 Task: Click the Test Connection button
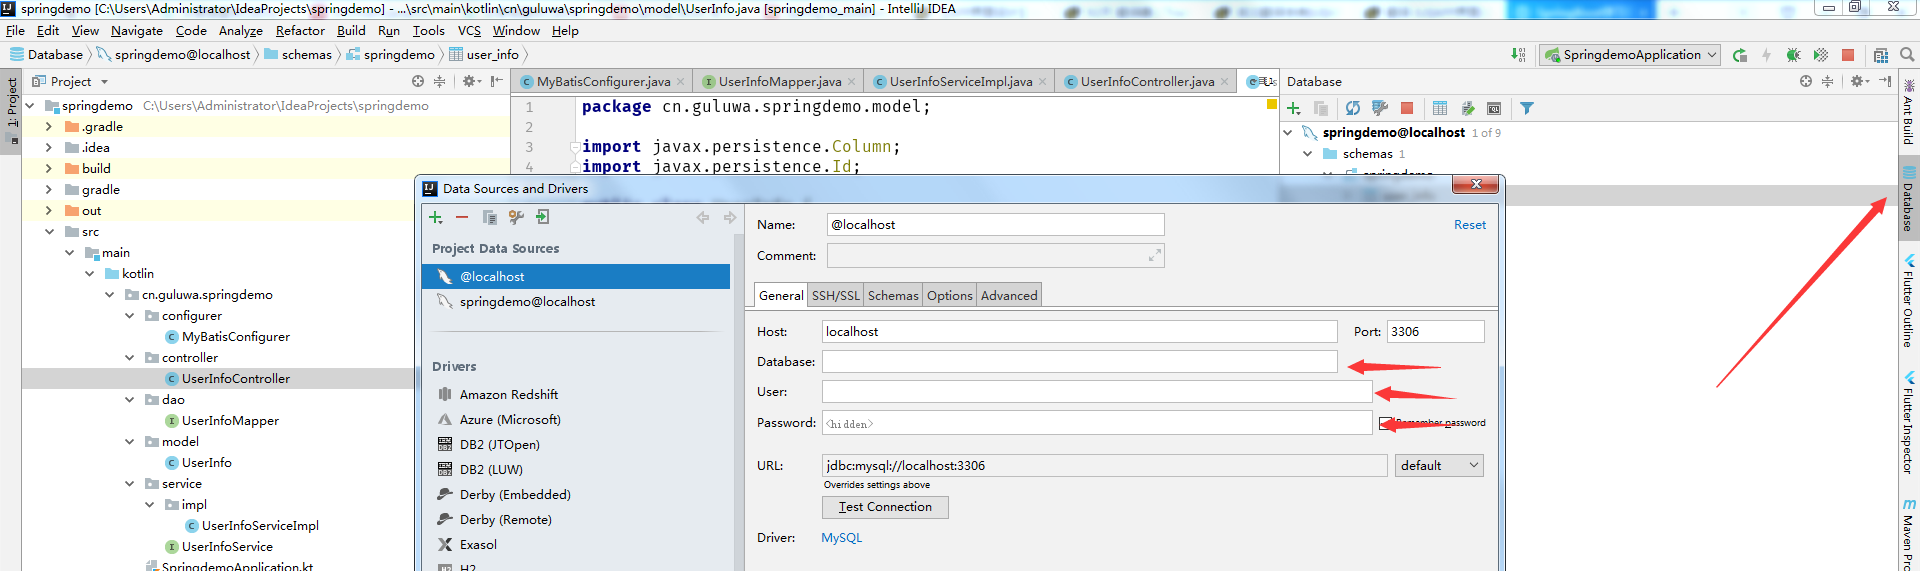tap(885, 507)
